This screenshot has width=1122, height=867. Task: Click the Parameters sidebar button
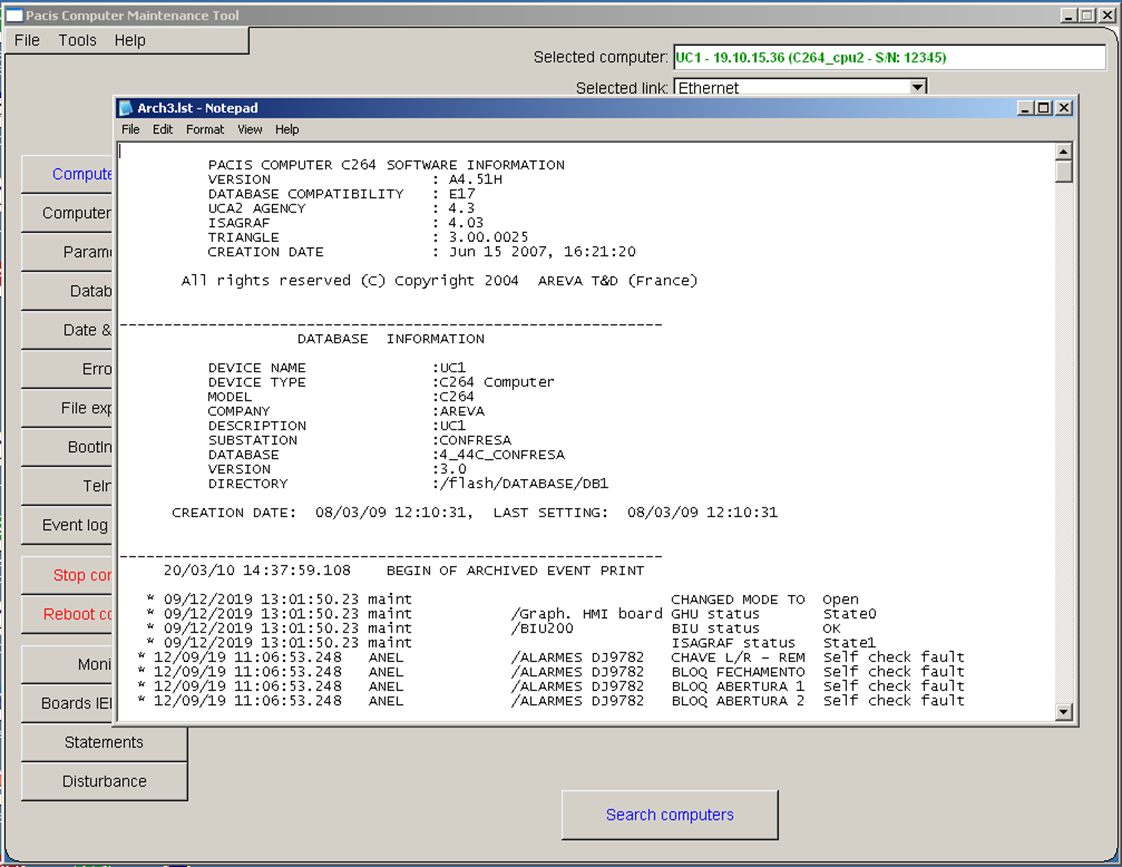67,252
